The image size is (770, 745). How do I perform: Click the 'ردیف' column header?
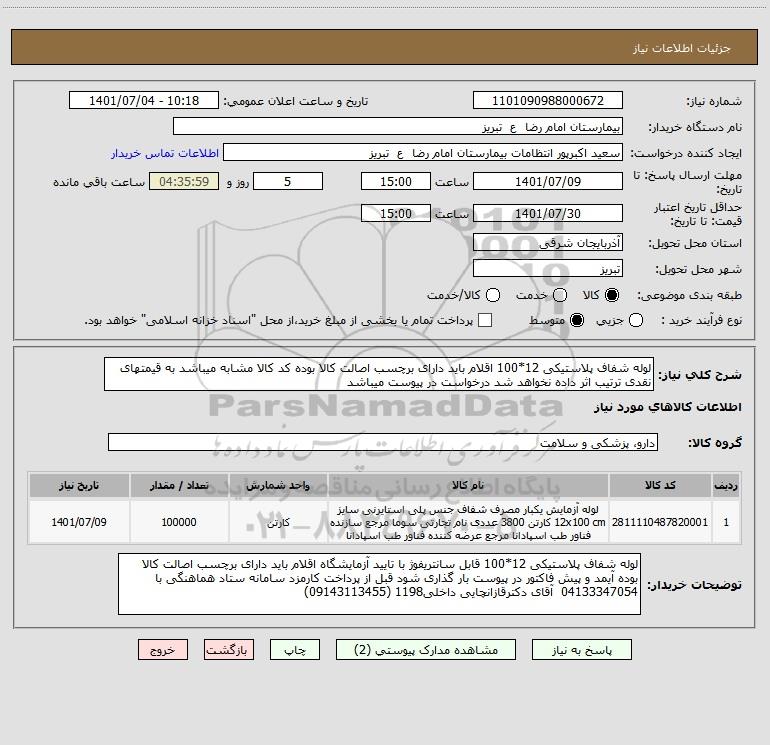(726, 485)
